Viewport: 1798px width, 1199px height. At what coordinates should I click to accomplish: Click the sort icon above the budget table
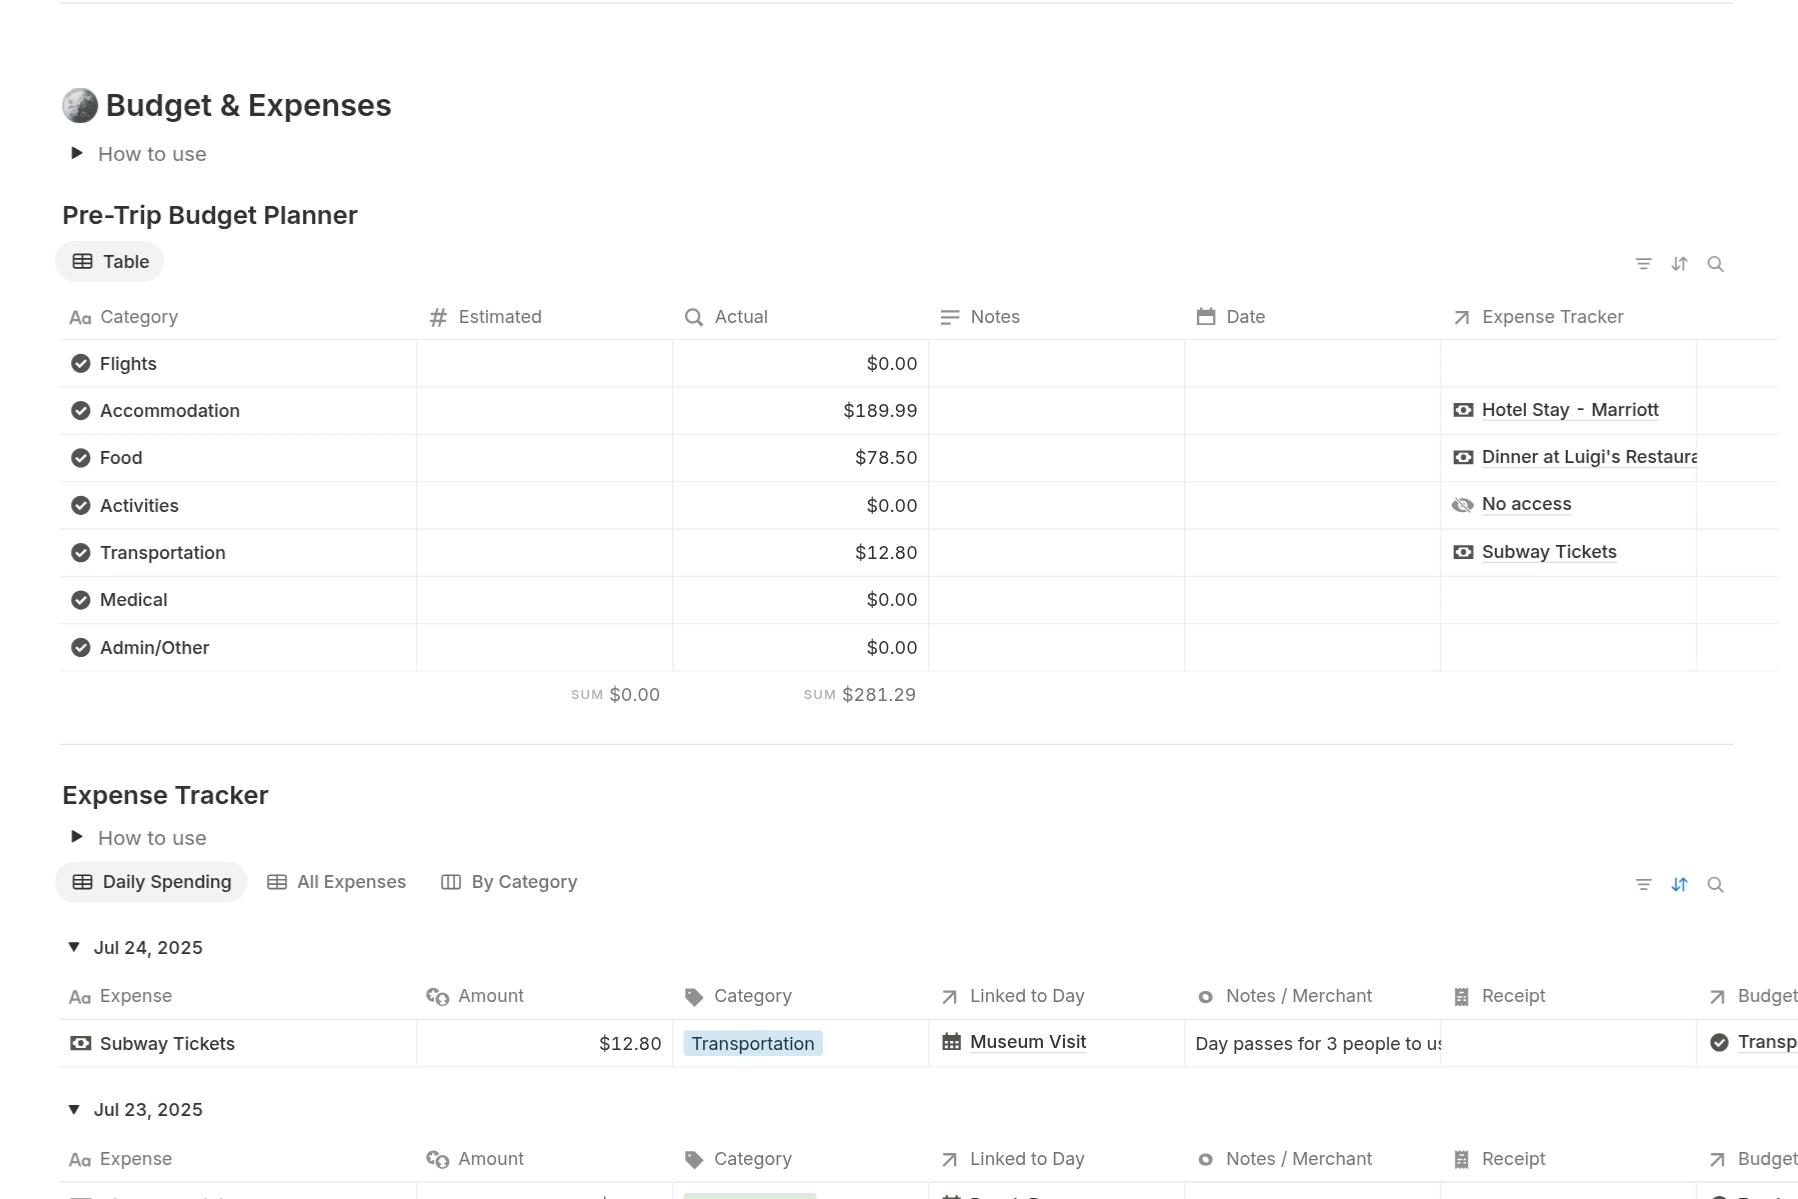point(1679,264)
